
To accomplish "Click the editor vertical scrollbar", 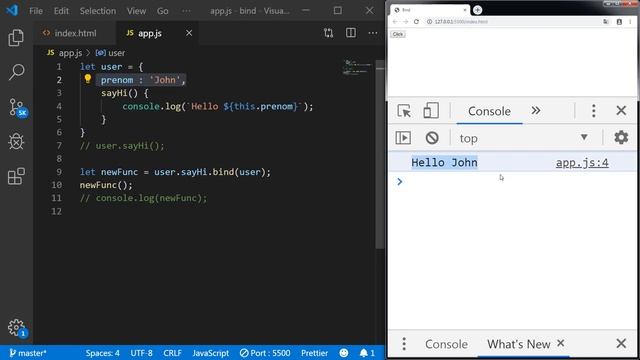I will (380, 155).
